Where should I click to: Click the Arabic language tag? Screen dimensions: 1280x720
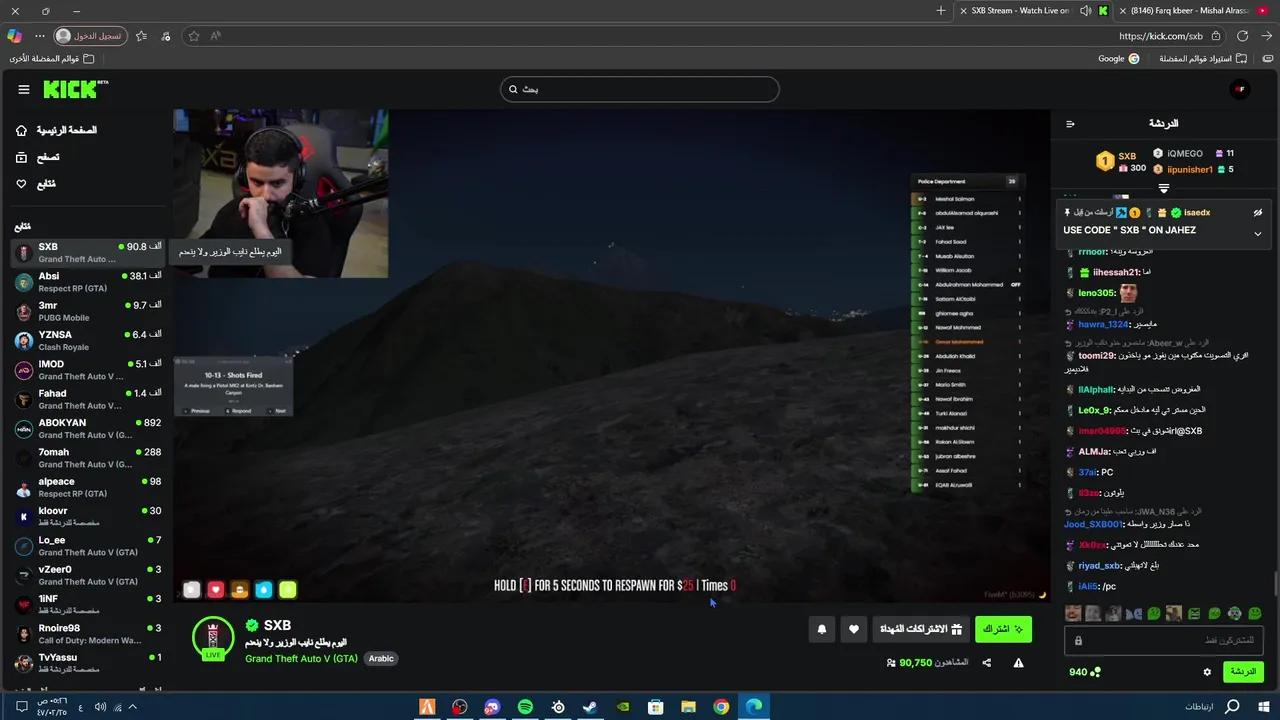click(x=381, y=659)
